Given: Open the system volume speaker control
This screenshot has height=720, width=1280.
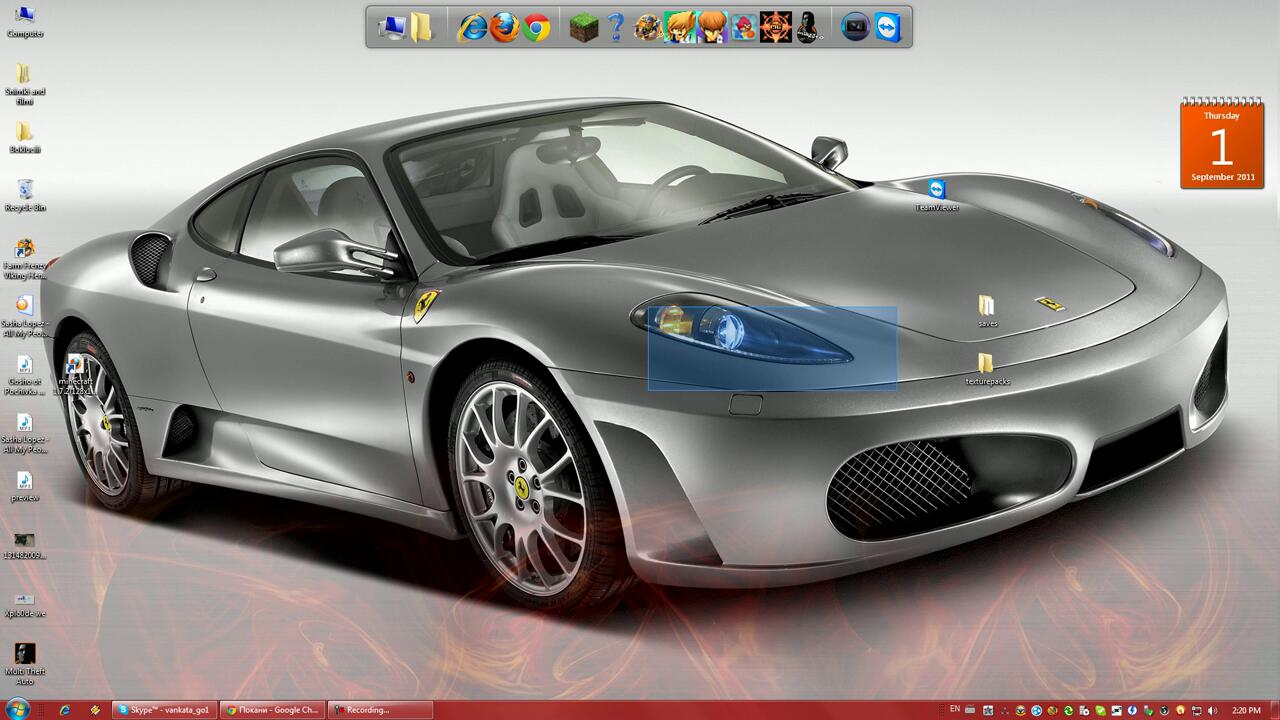Looking at the screenshot, I should pos(1213,710).
